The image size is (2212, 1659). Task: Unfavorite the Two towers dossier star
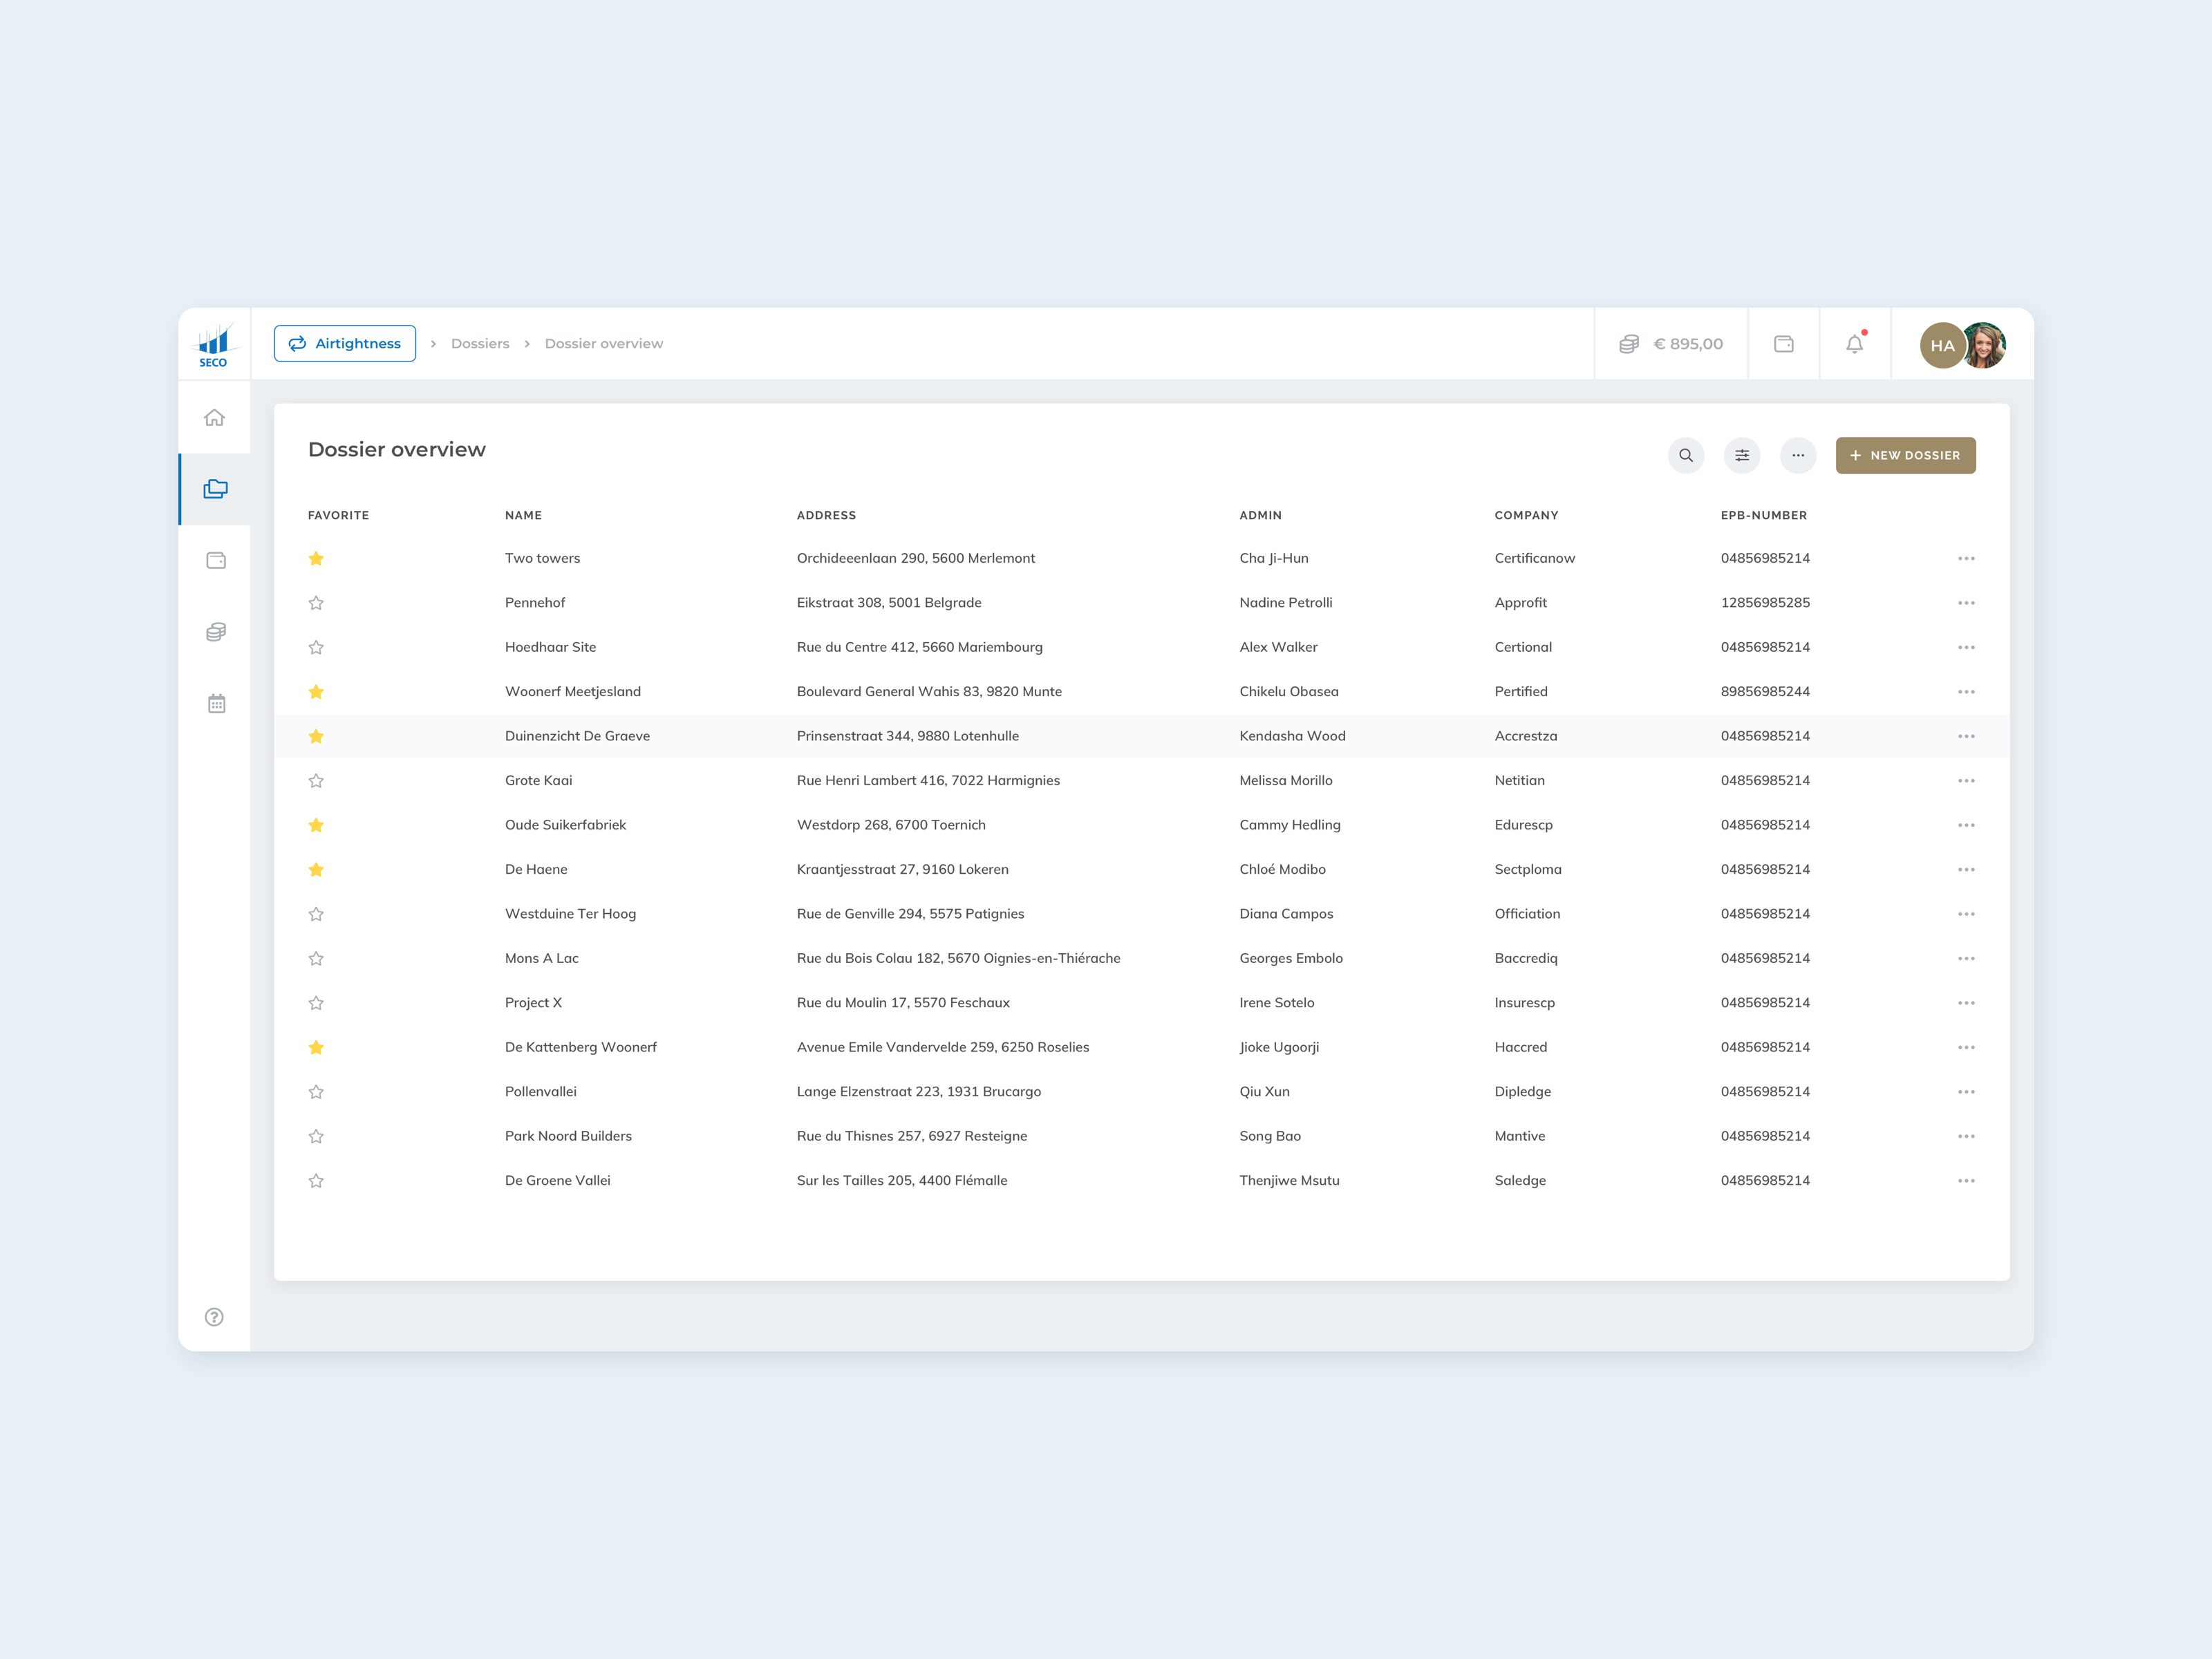click(x=316, y=558)
